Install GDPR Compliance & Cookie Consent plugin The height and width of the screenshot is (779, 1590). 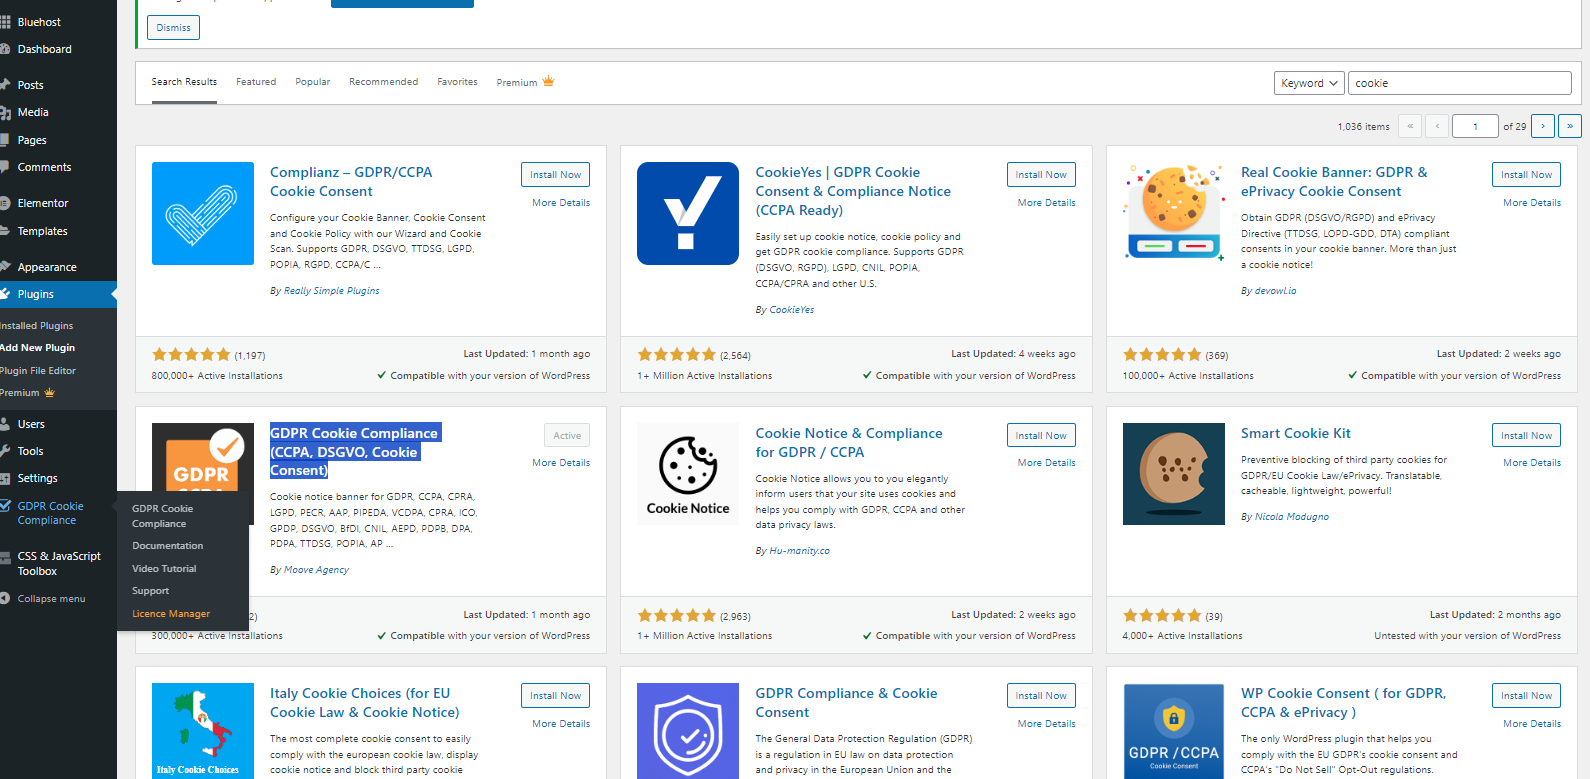1041,695
